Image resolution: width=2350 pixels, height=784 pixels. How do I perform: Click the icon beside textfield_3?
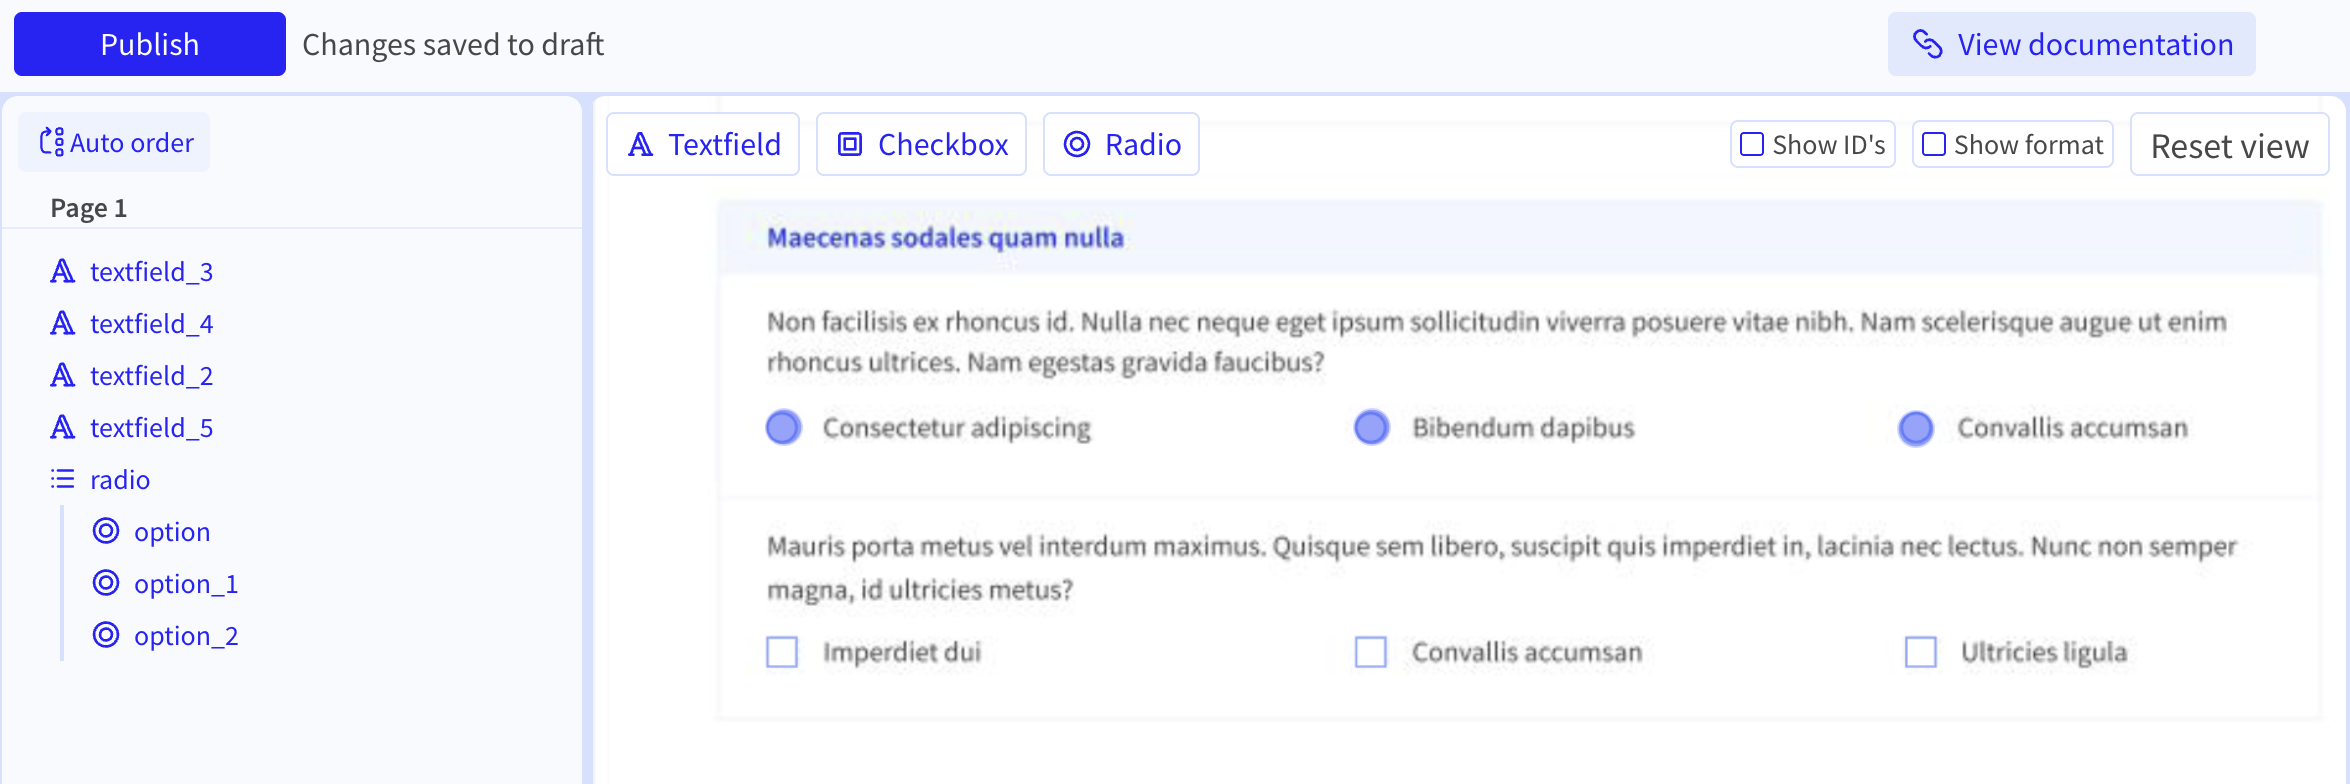pos(63,272)
